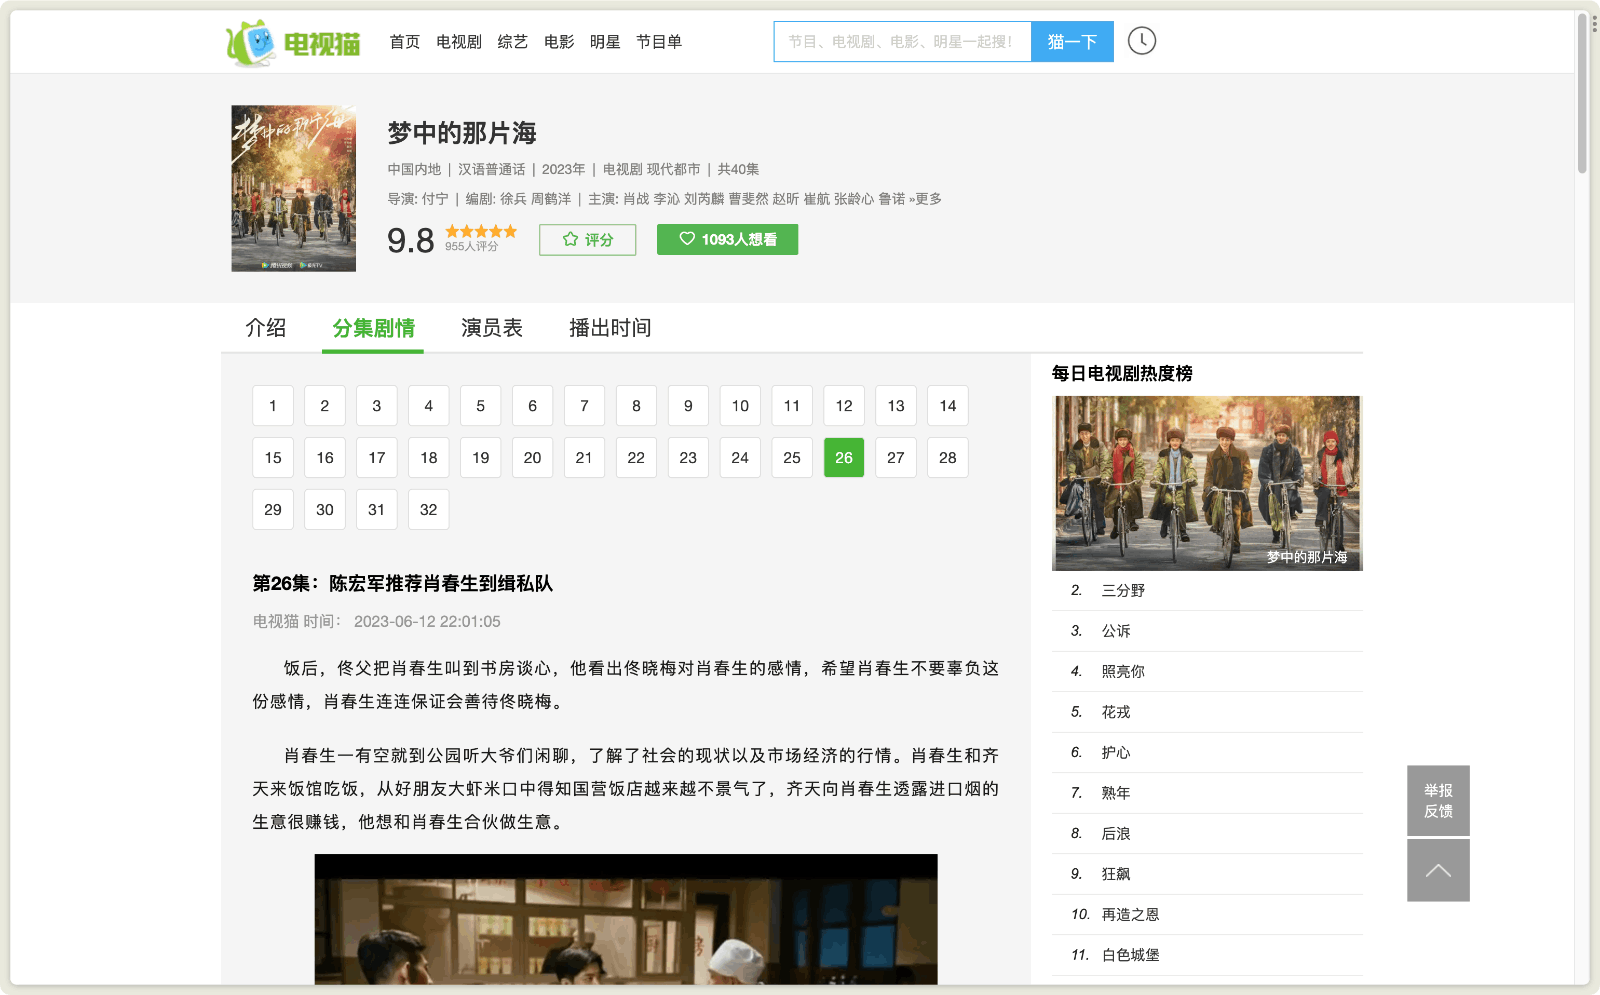Click the 举报反馈 feedback button
The image size is (1600, 995).
(x=1438, y=800)
